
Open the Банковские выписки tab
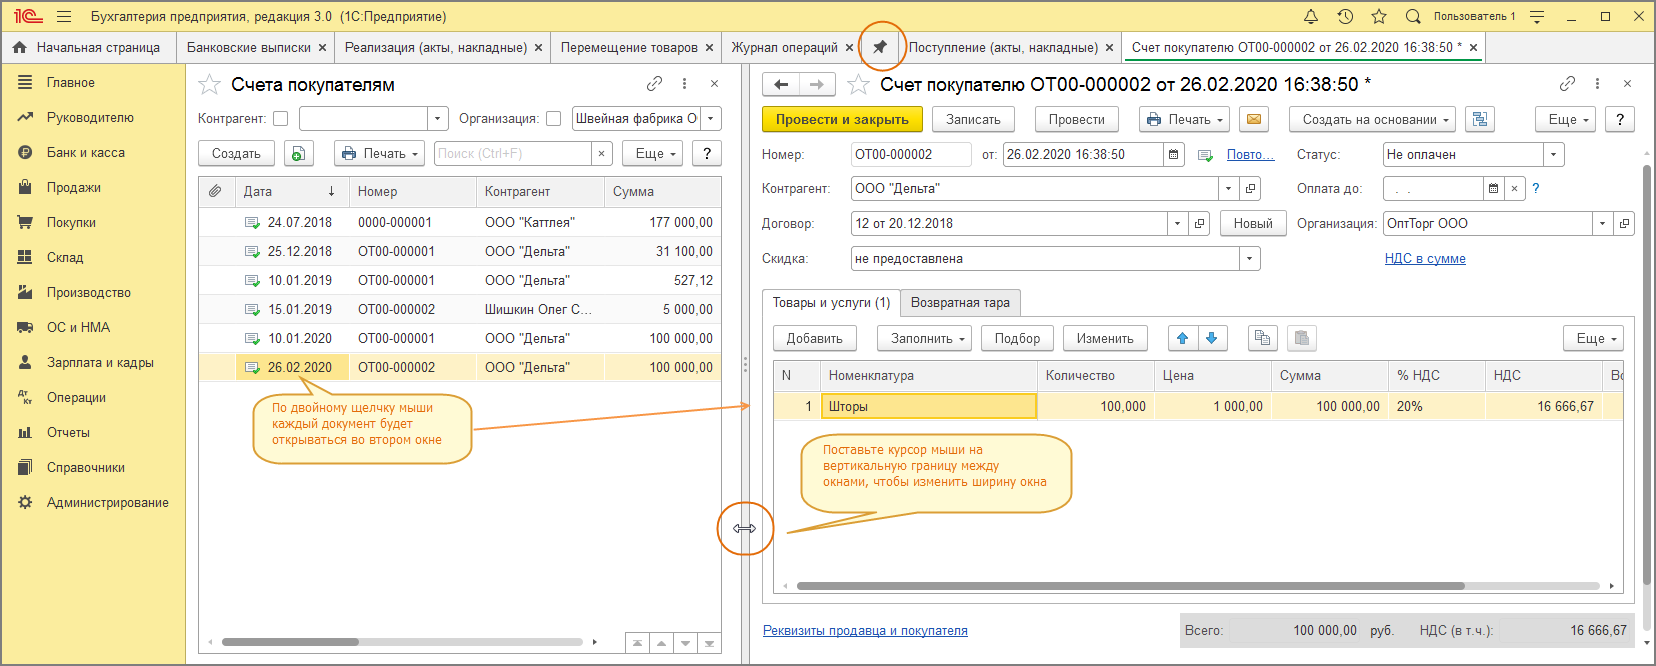click(x=248, y=47)
